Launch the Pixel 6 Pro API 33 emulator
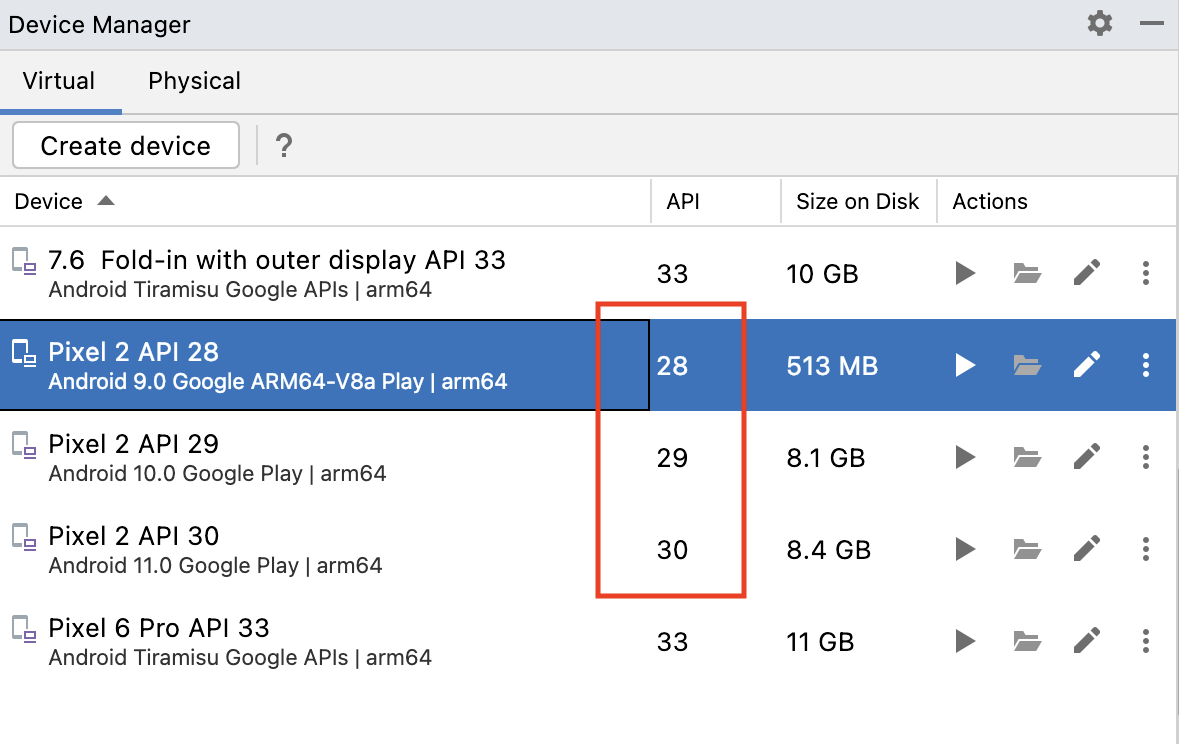This screenshot has height=744, width=1179. click(965, 642)
